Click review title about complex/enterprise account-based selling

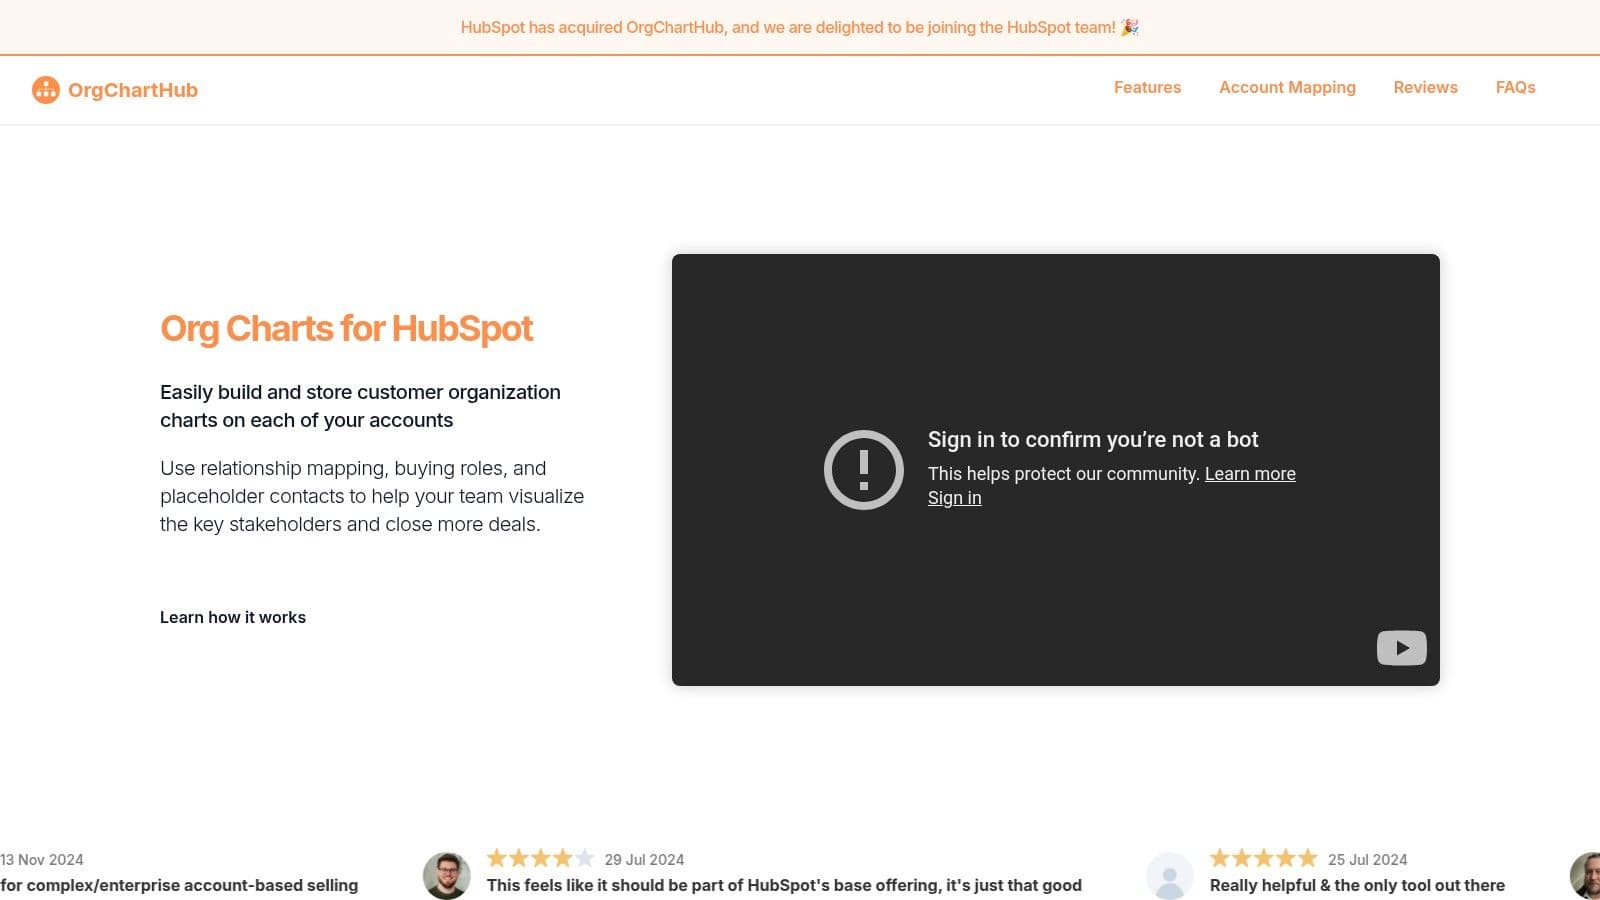(179, 885)
